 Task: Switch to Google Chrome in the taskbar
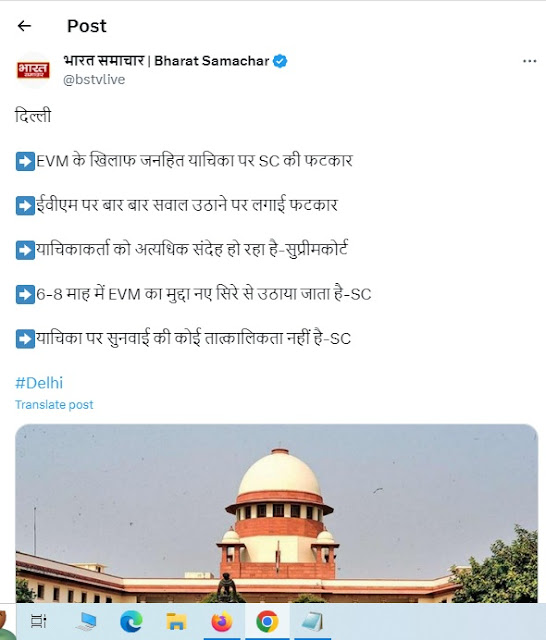[x=267, y=622]
